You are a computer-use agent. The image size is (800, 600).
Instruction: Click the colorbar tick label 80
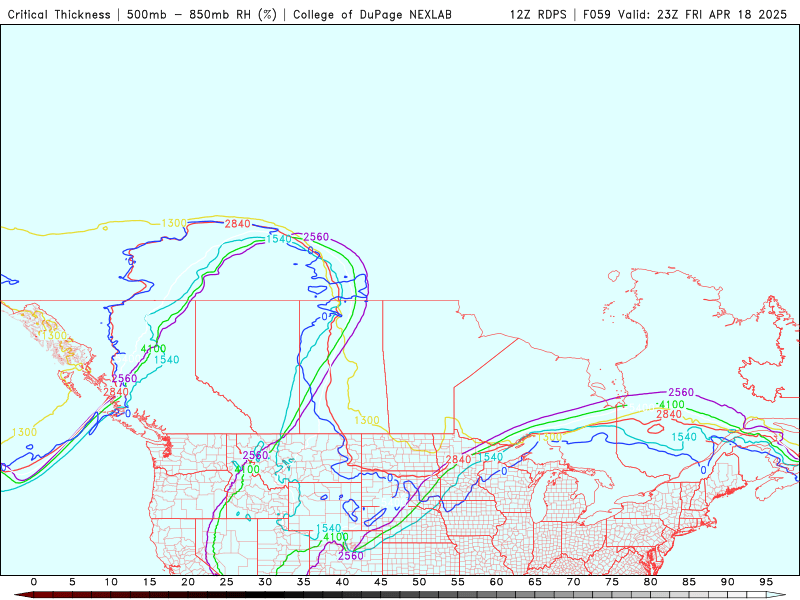(651, 582)
